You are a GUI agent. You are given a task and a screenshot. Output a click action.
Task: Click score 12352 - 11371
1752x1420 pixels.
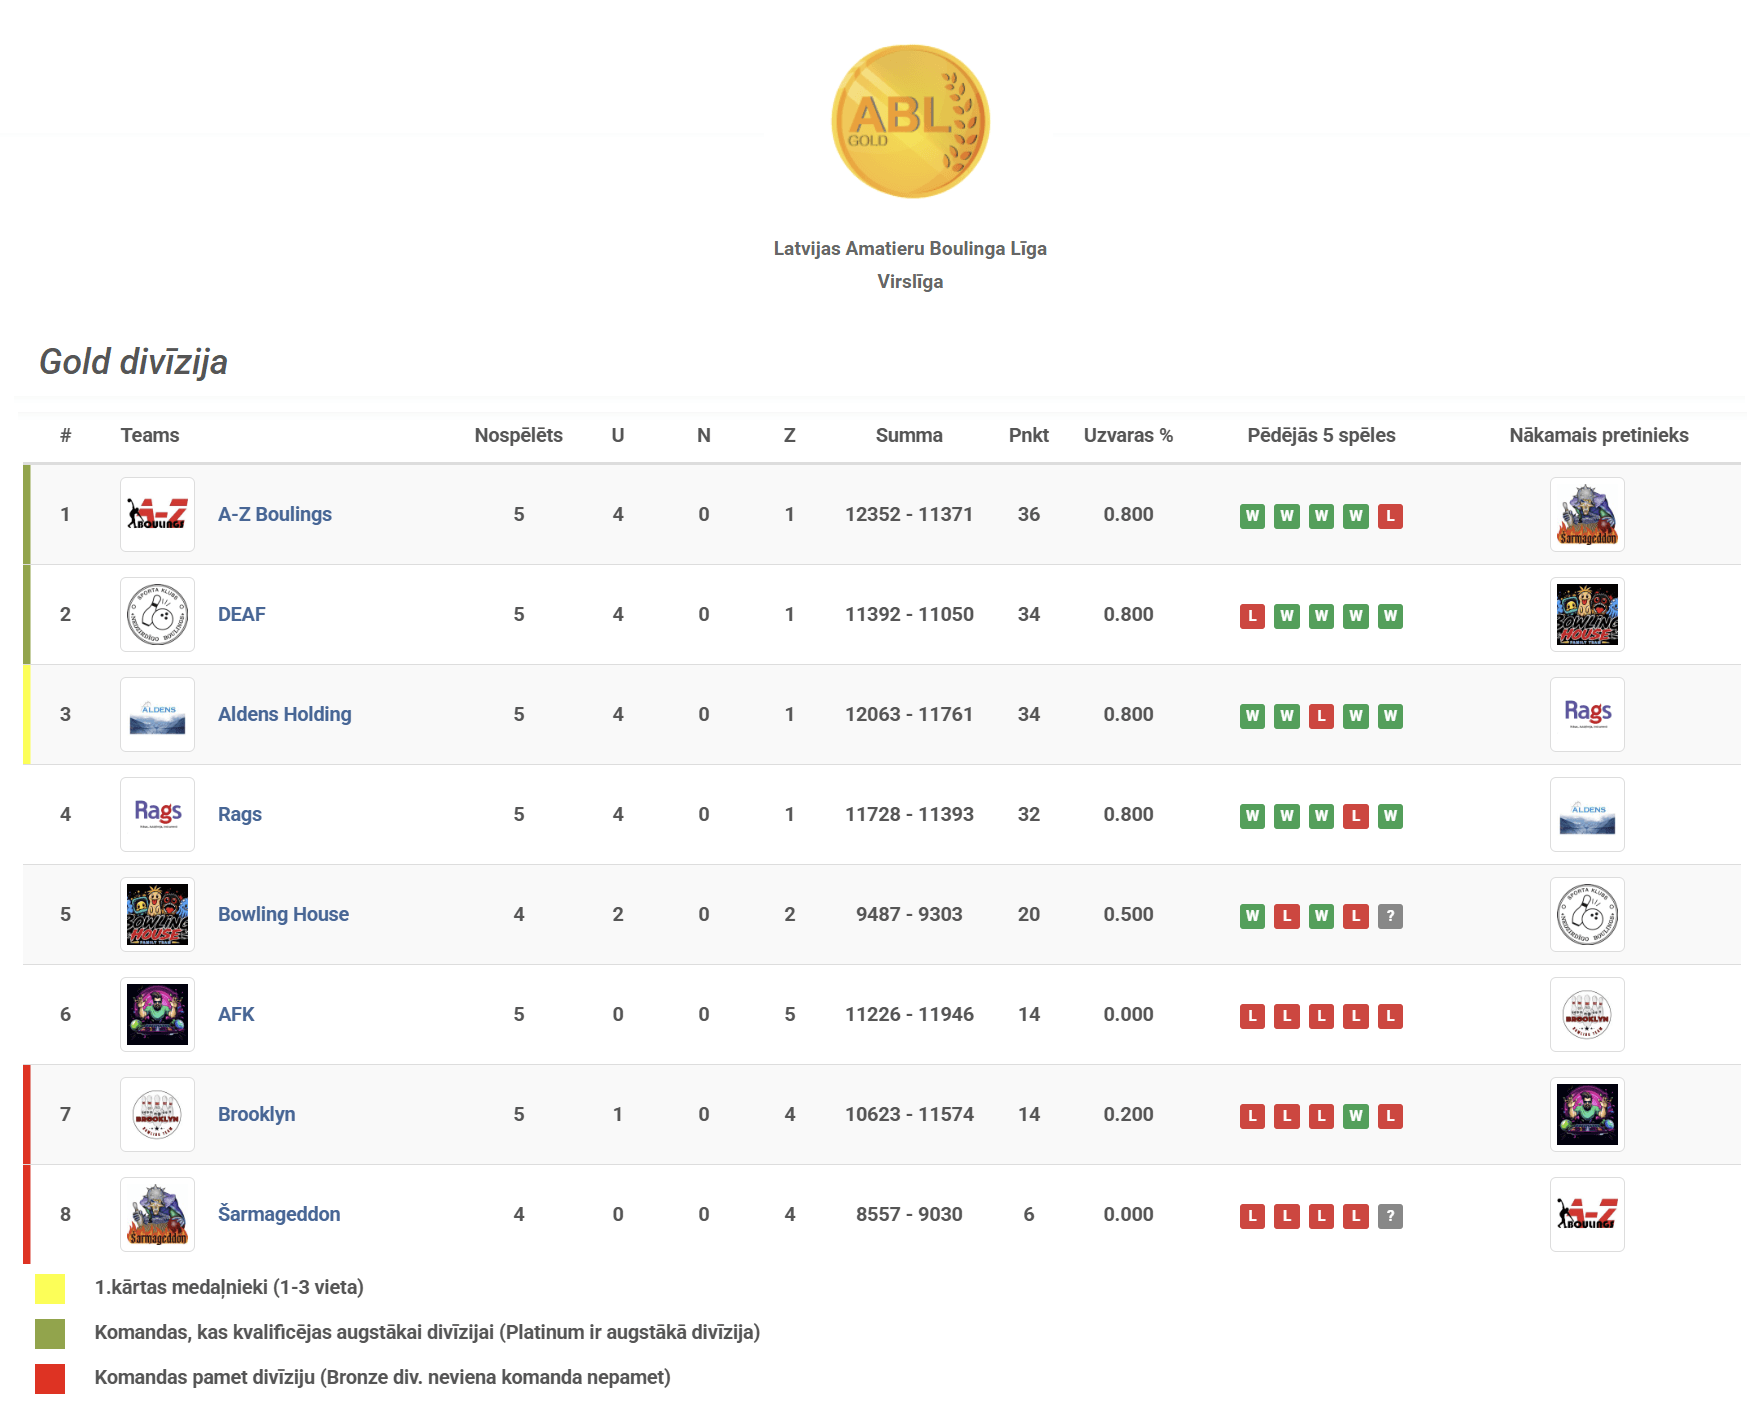coord(909,514)
